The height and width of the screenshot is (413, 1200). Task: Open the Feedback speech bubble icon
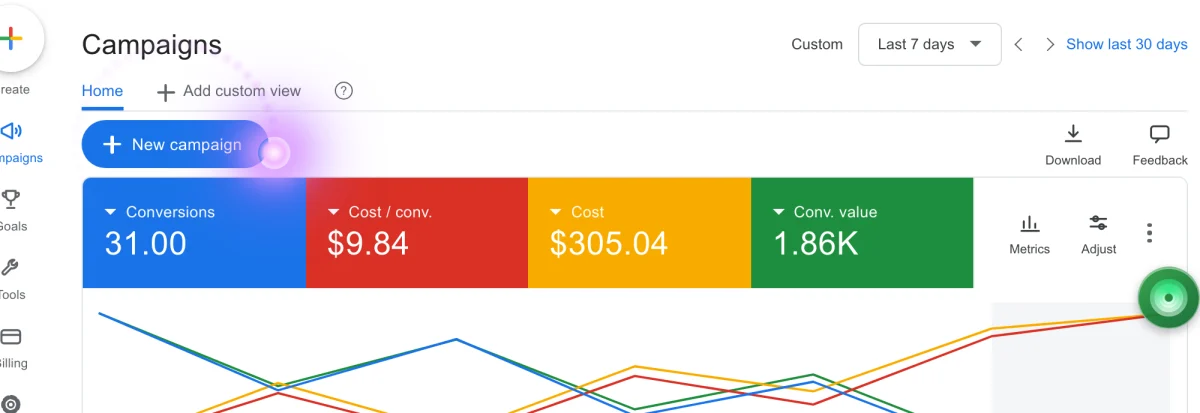[x=1160, y=134]
